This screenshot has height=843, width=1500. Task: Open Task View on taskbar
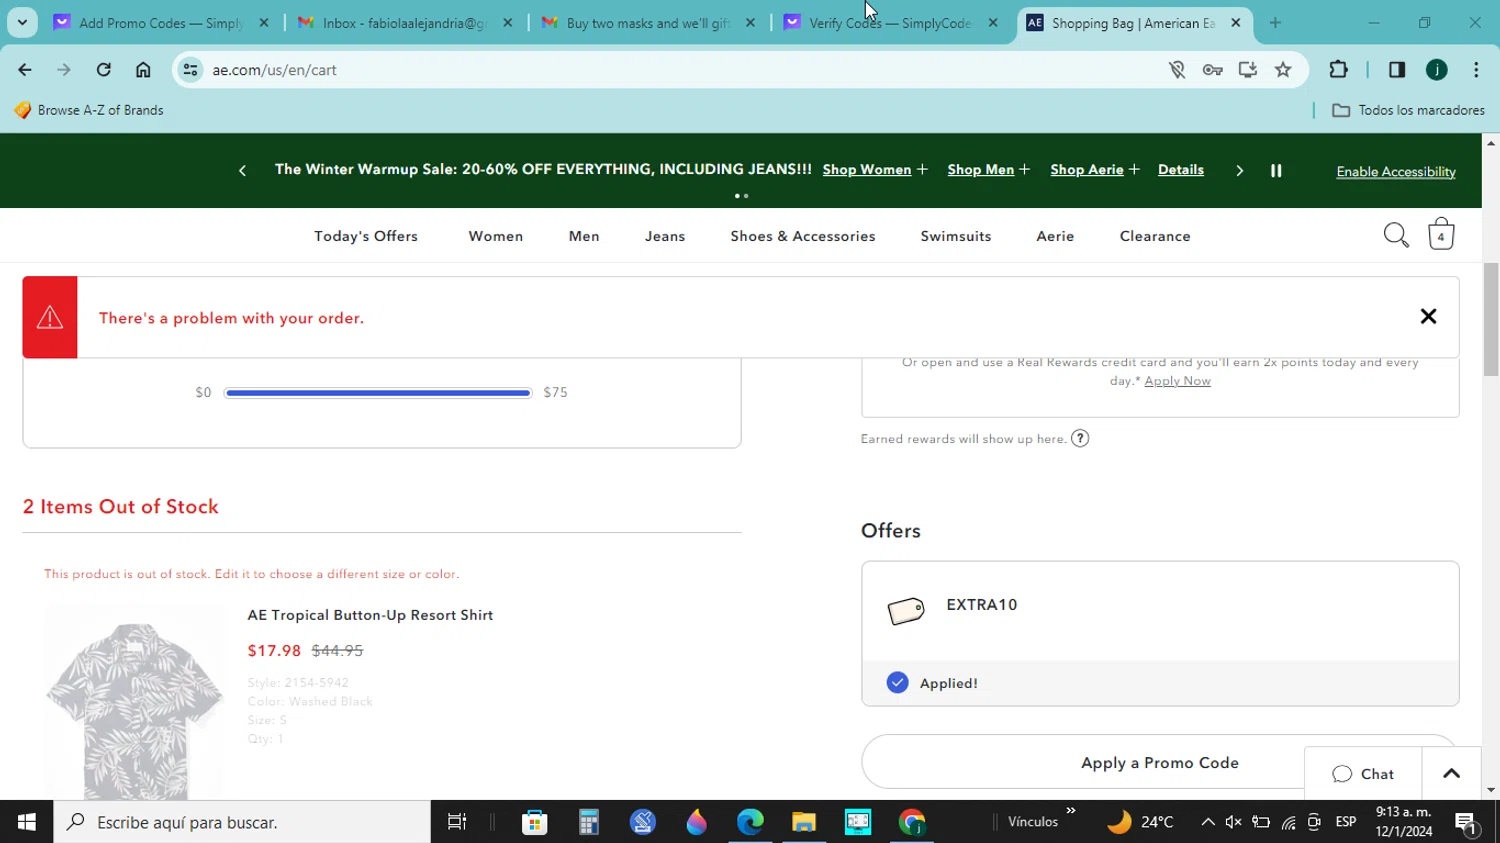[457, 822]
